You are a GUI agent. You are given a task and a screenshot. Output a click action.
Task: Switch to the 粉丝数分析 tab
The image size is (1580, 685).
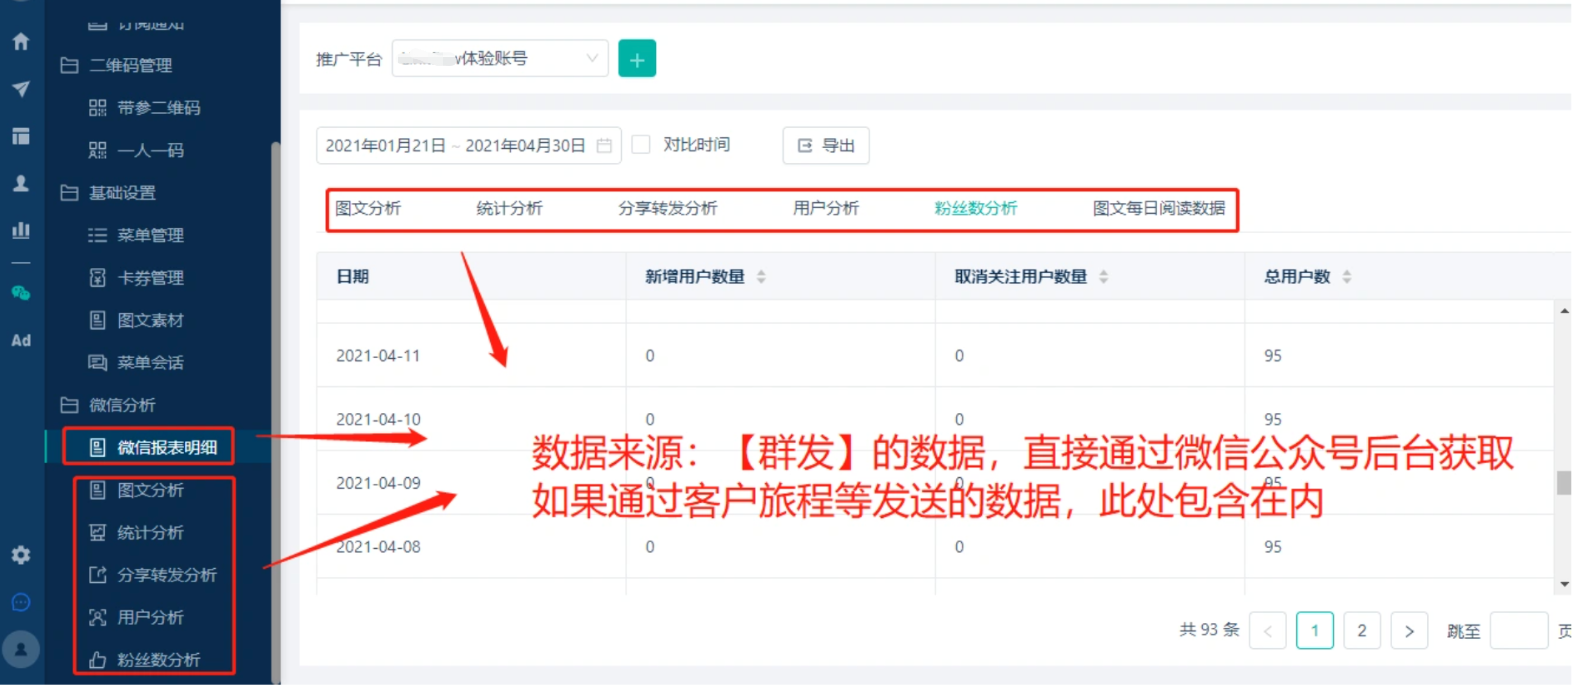pos(976,208)
